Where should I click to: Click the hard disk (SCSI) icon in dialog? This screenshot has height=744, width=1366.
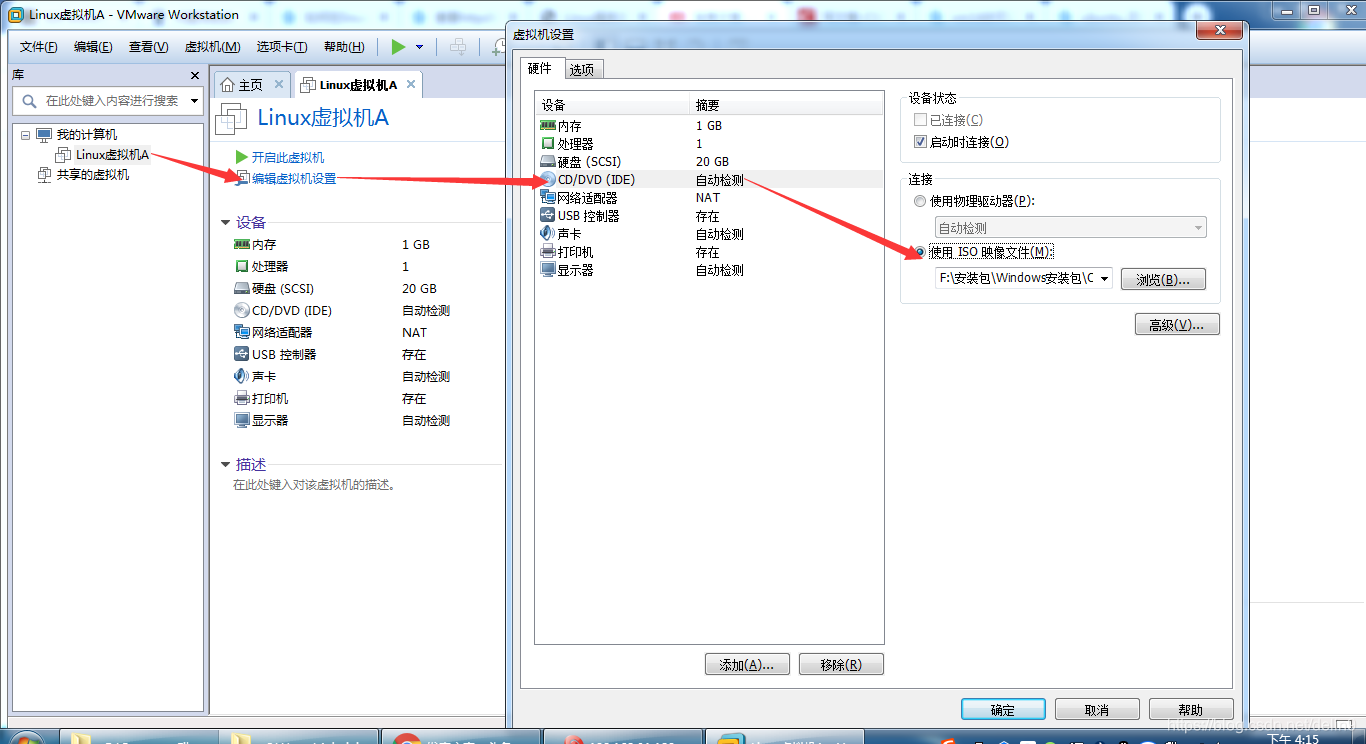[547, 162]
